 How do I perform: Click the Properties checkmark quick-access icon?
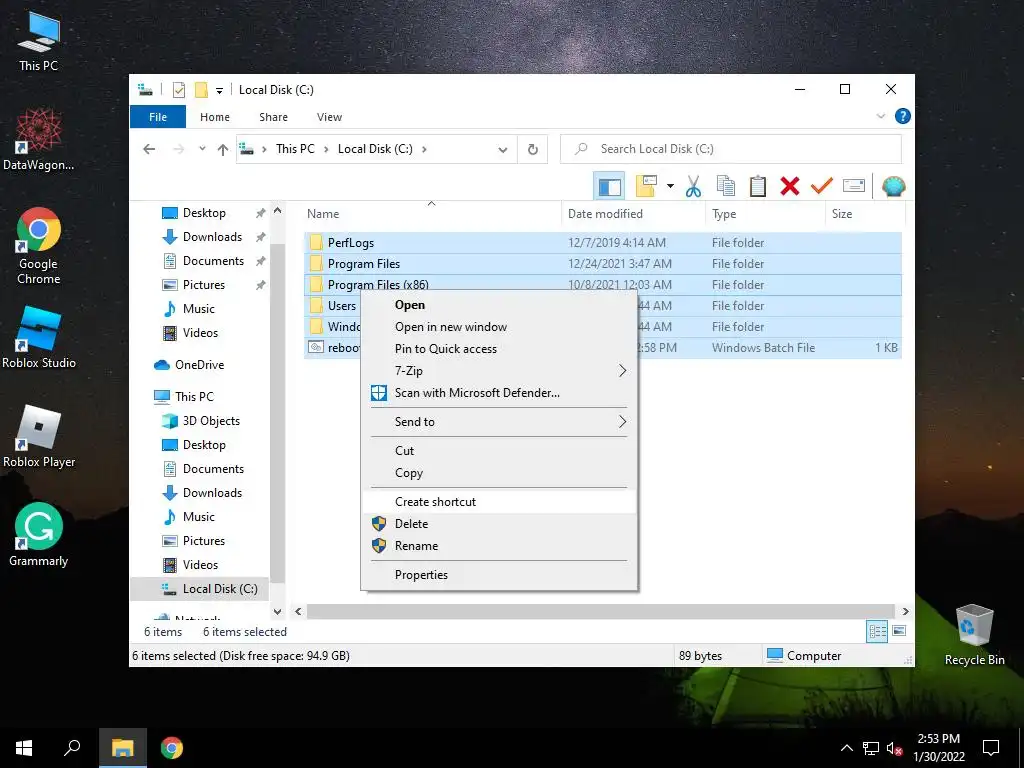179,90
